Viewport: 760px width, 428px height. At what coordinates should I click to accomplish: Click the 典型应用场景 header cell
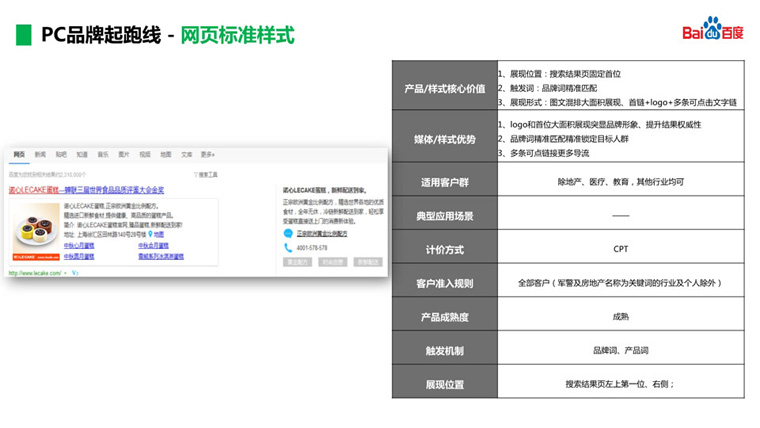444,213
